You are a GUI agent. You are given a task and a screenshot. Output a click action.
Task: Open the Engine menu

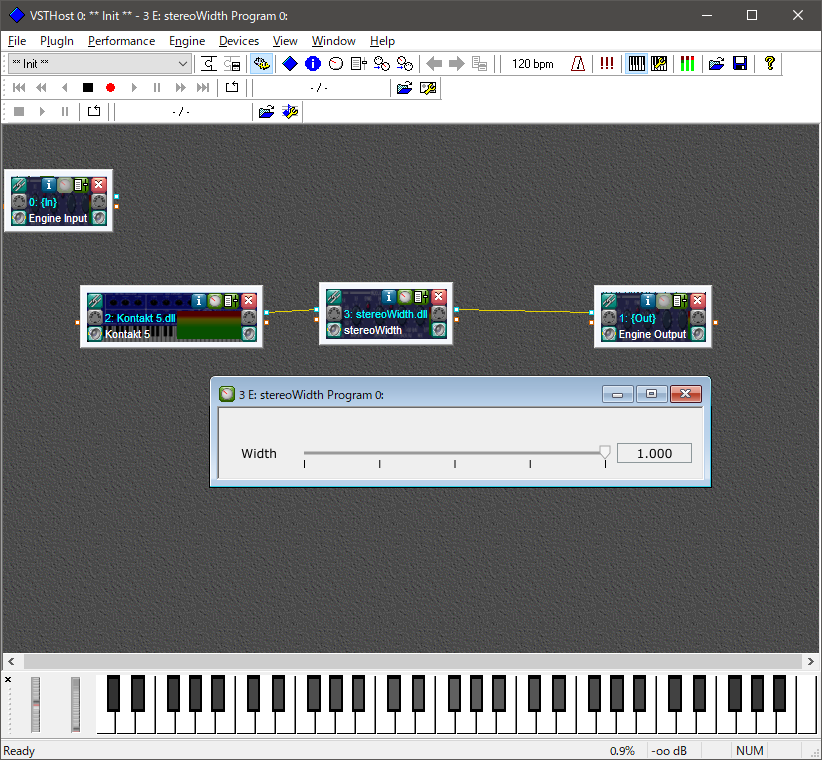pyautogui.click(x=187, y=41)
